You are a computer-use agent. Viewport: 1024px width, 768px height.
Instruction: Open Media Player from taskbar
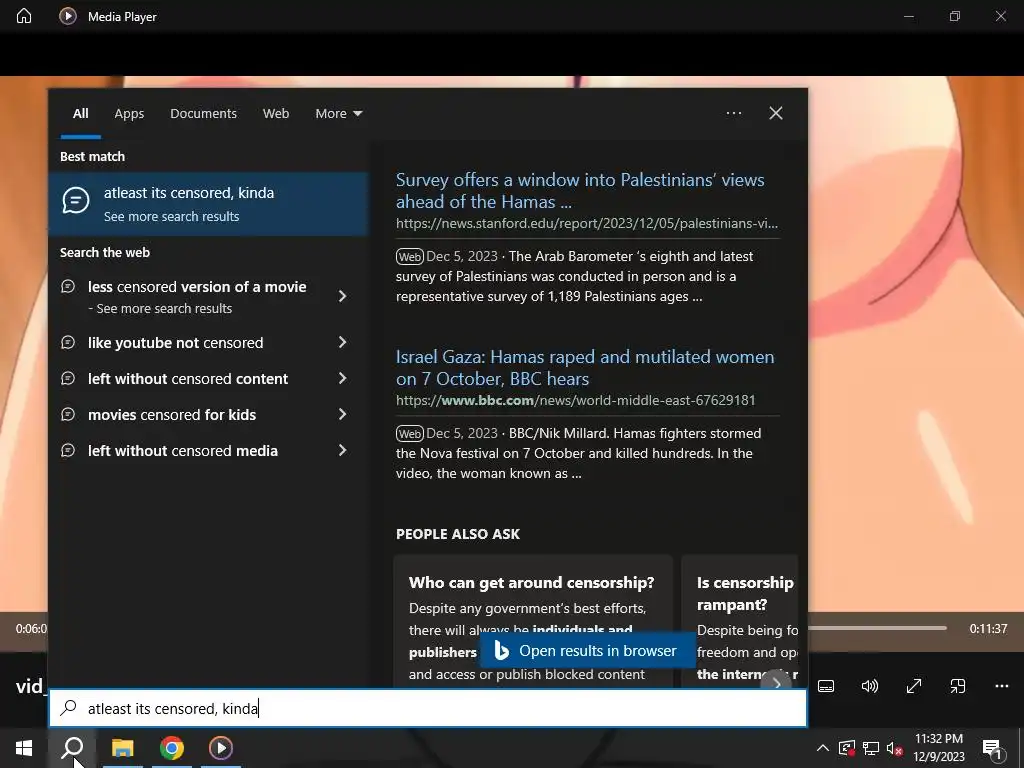(x=221, y=748)
